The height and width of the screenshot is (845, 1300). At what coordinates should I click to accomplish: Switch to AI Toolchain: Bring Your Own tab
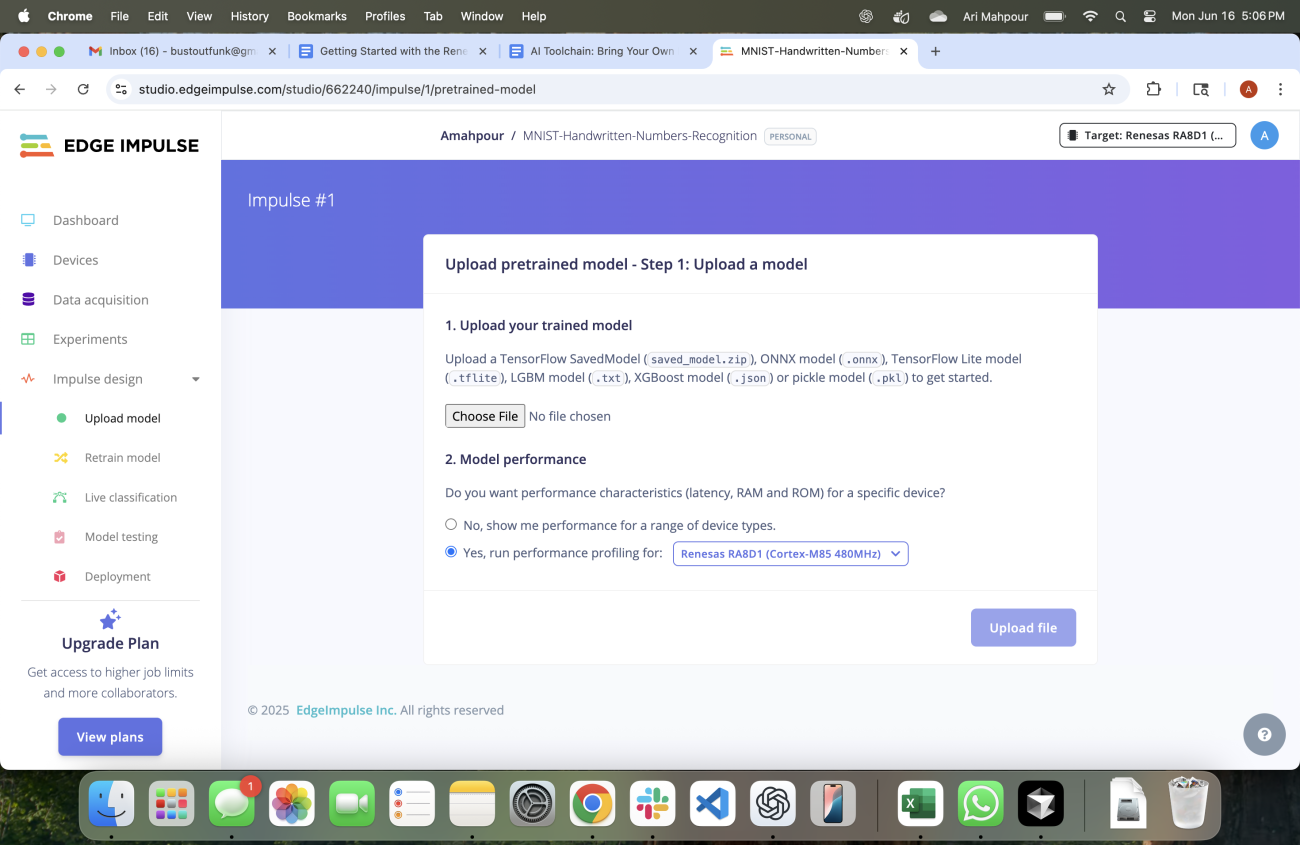point(602,51)
